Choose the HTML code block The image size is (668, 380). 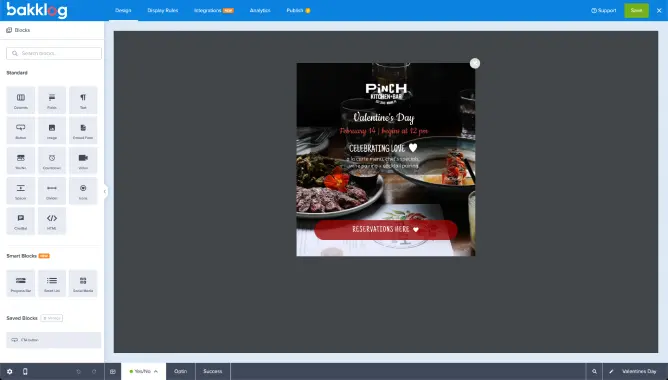click(52, 221)
